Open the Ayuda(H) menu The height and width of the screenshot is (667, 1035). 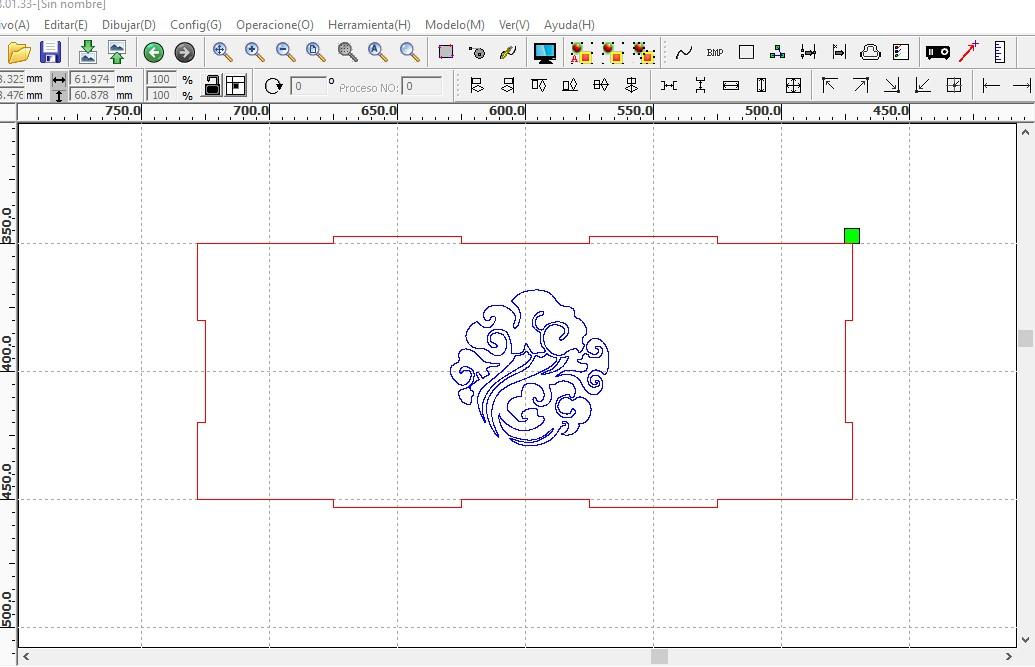tap(569, 24)
